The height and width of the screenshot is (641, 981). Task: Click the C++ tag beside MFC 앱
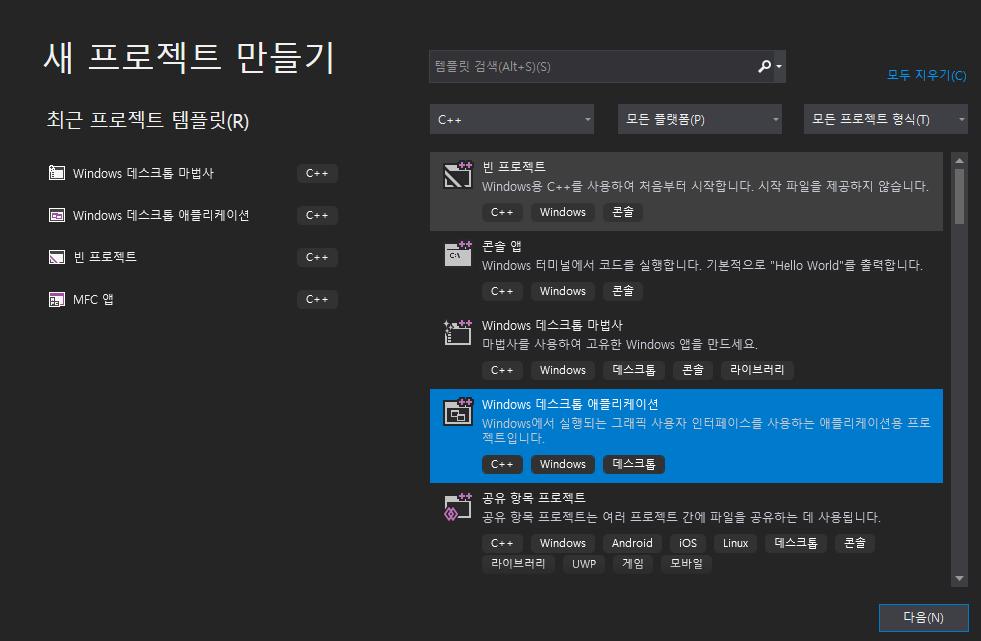(x=317, y=300)
